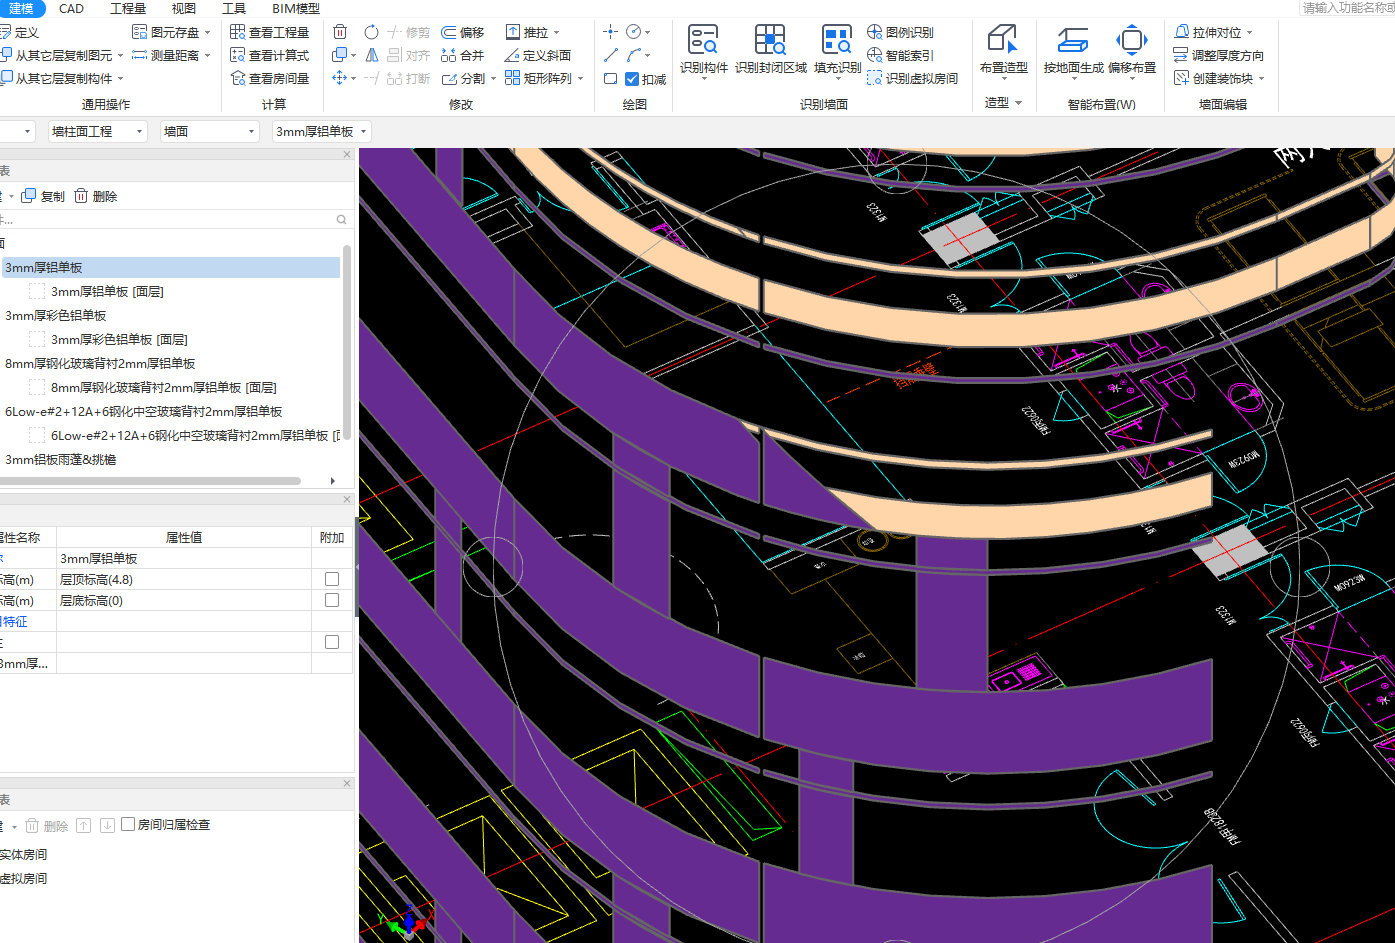Check the 附加 box for 层底标高 row
Image resolution: width=1395 pixels, height=943 pixels.
[x=332, y=600]
